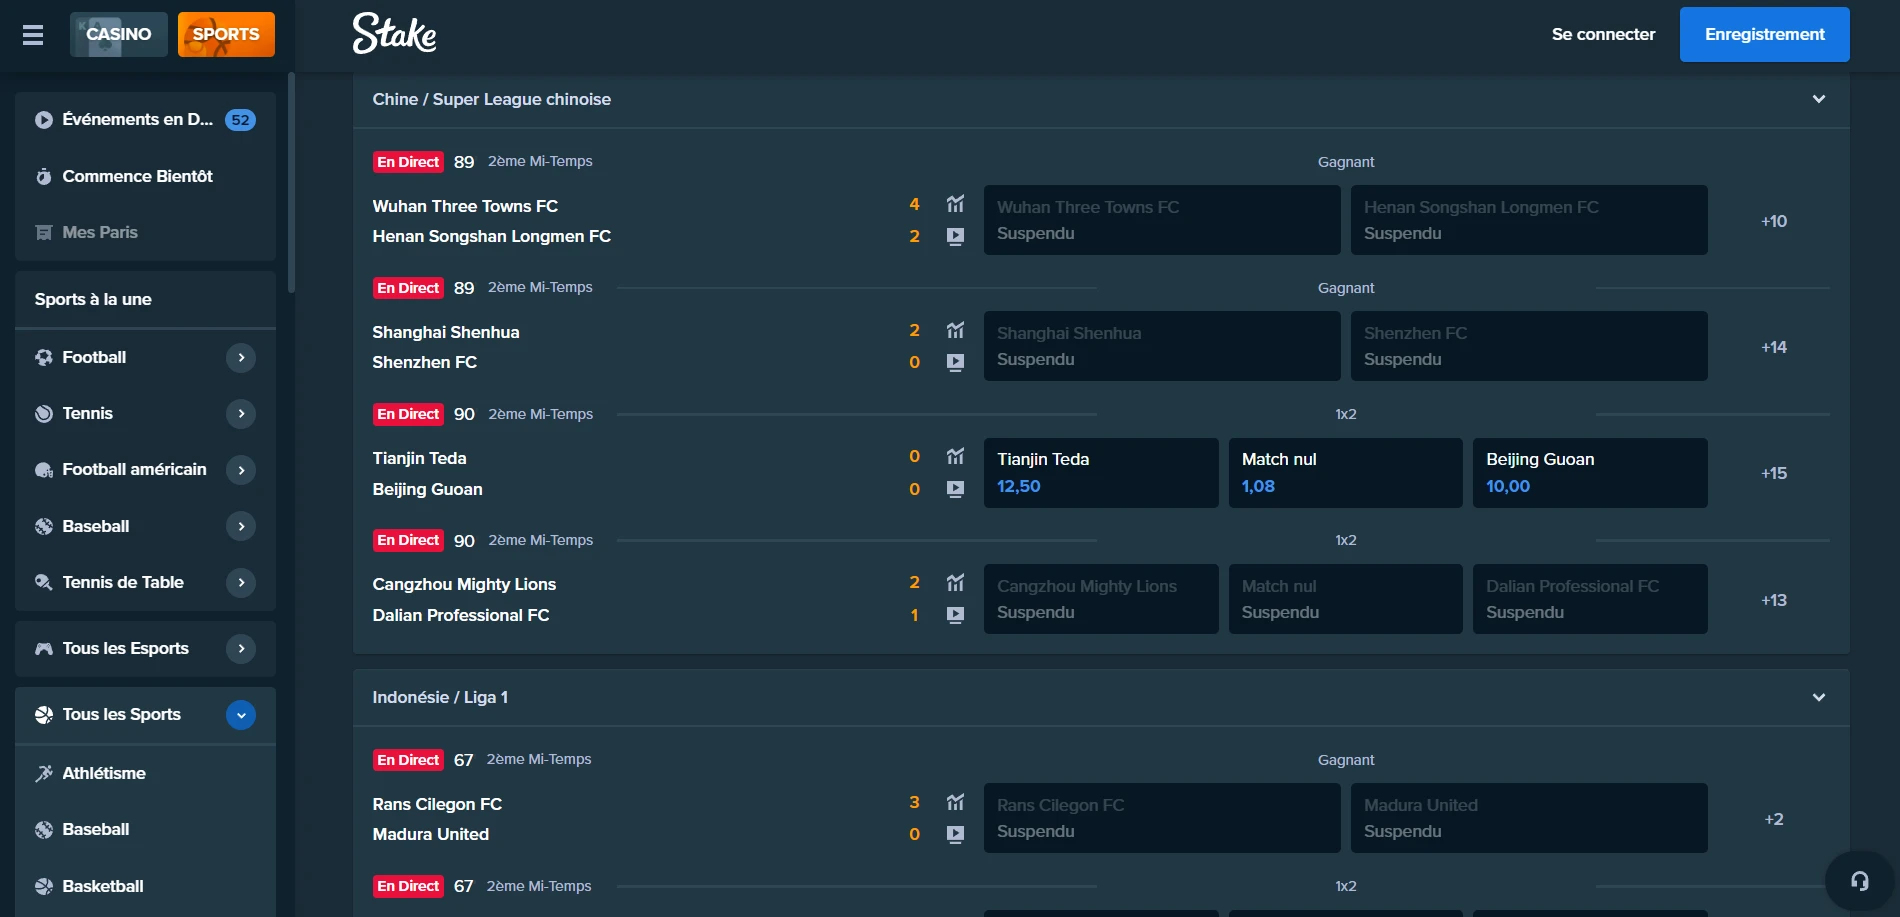Screen dimensions: 1900x917
Task: Expand the Football américain submenu arrow
Action: (241, 470)
